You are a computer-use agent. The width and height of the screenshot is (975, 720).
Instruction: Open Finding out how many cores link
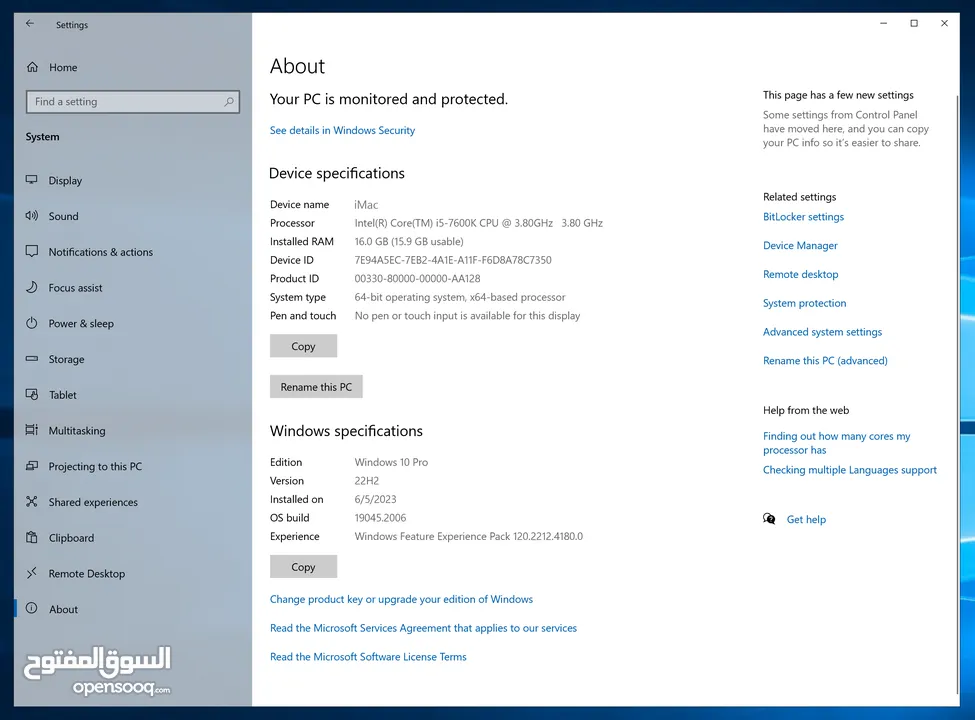click(x=836, y=443)
